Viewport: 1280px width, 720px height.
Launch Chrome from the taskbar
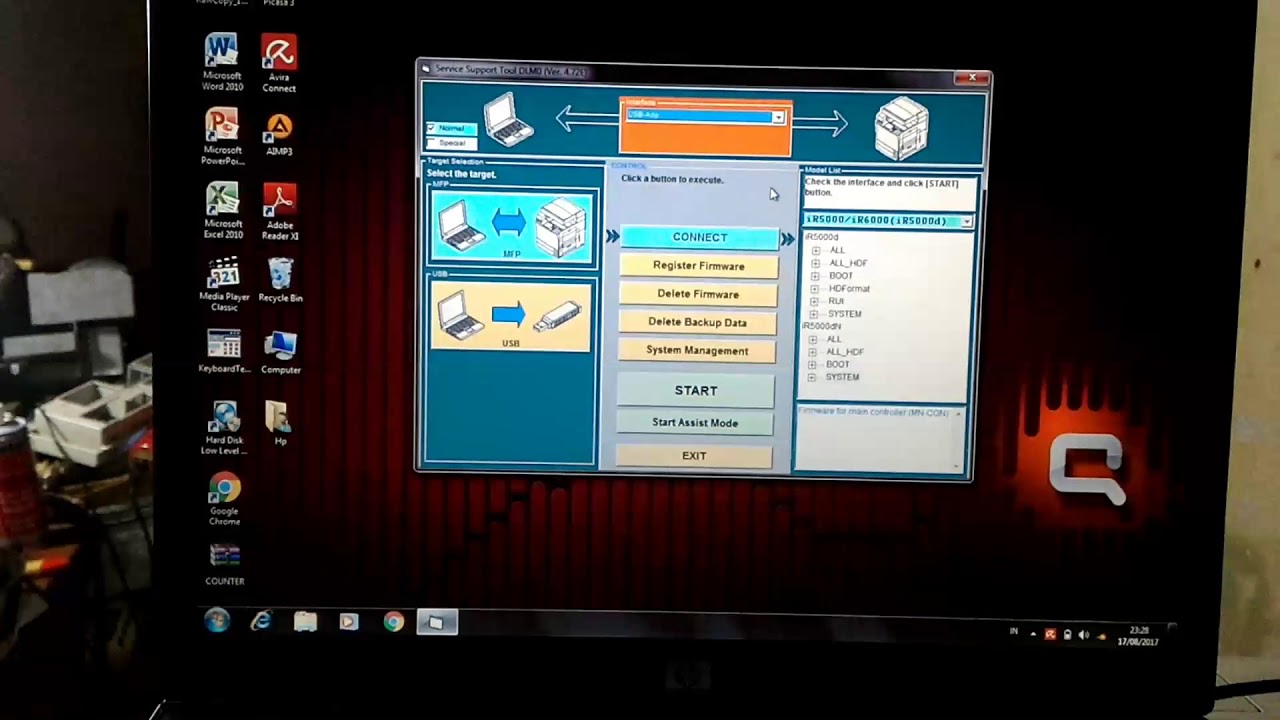pyautogui.click(x=393, y=622)
